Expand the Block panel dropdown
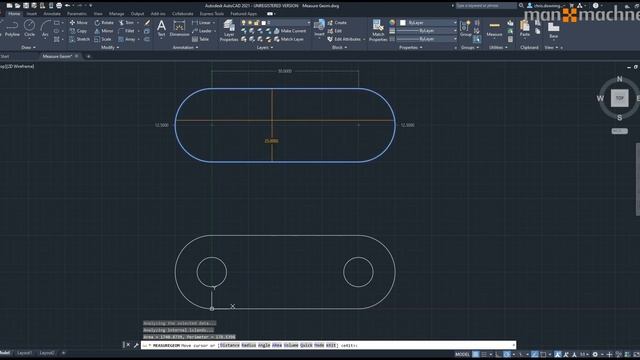 click(x=339, y=47)
